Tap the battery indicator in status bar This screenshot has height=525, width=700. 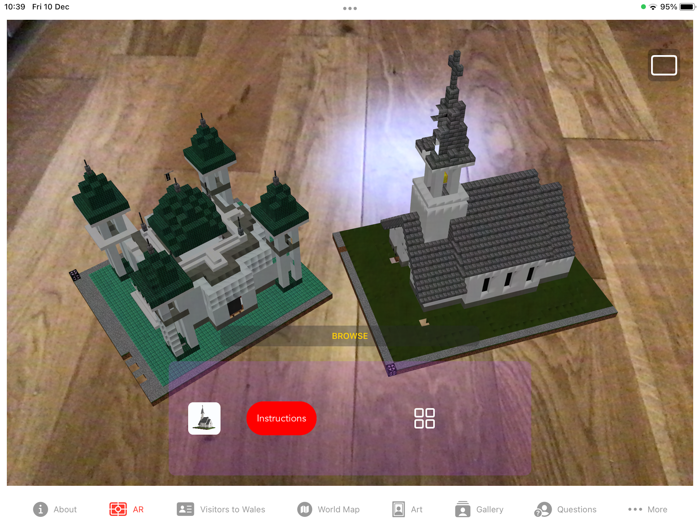coord(687,7)
